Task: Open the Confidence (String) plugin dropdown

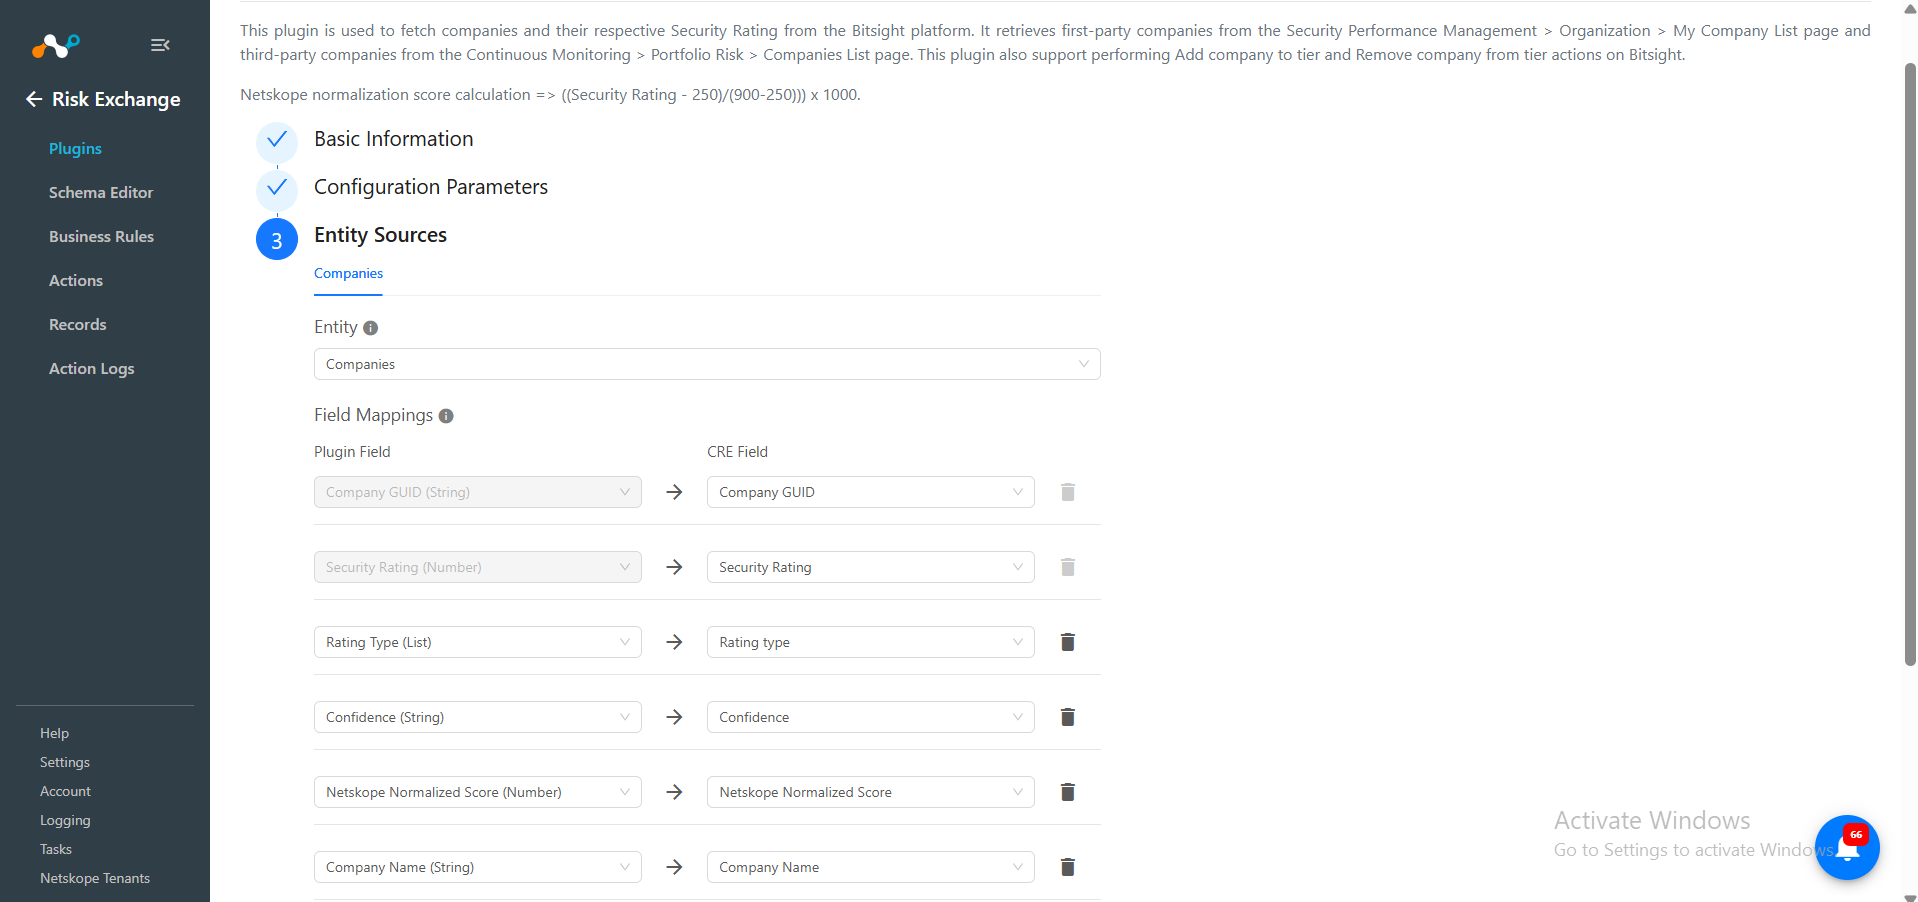Action: 478,717
